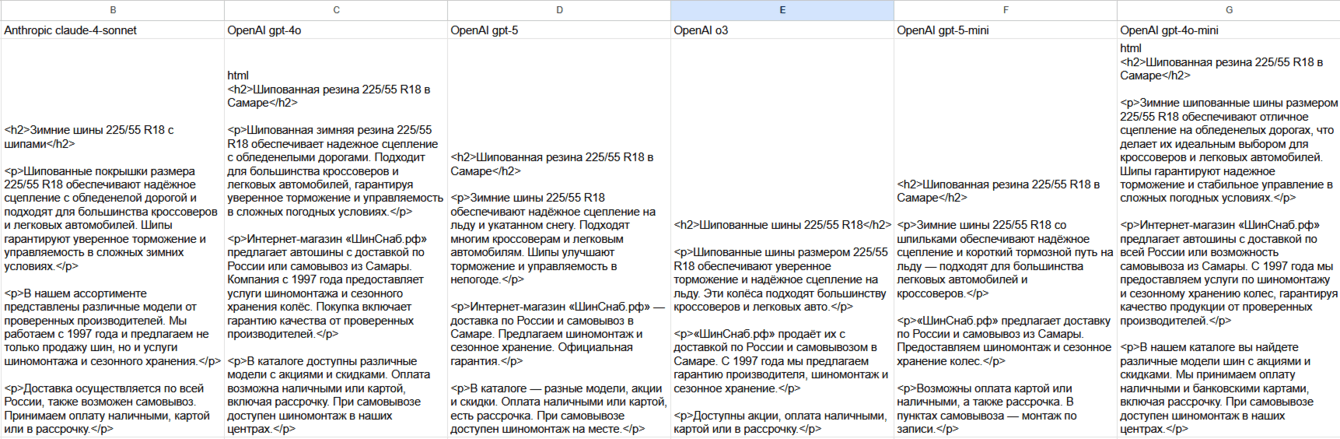Select column C header
This screenshot has width=1340, height=439.
(x=335, y=9)
